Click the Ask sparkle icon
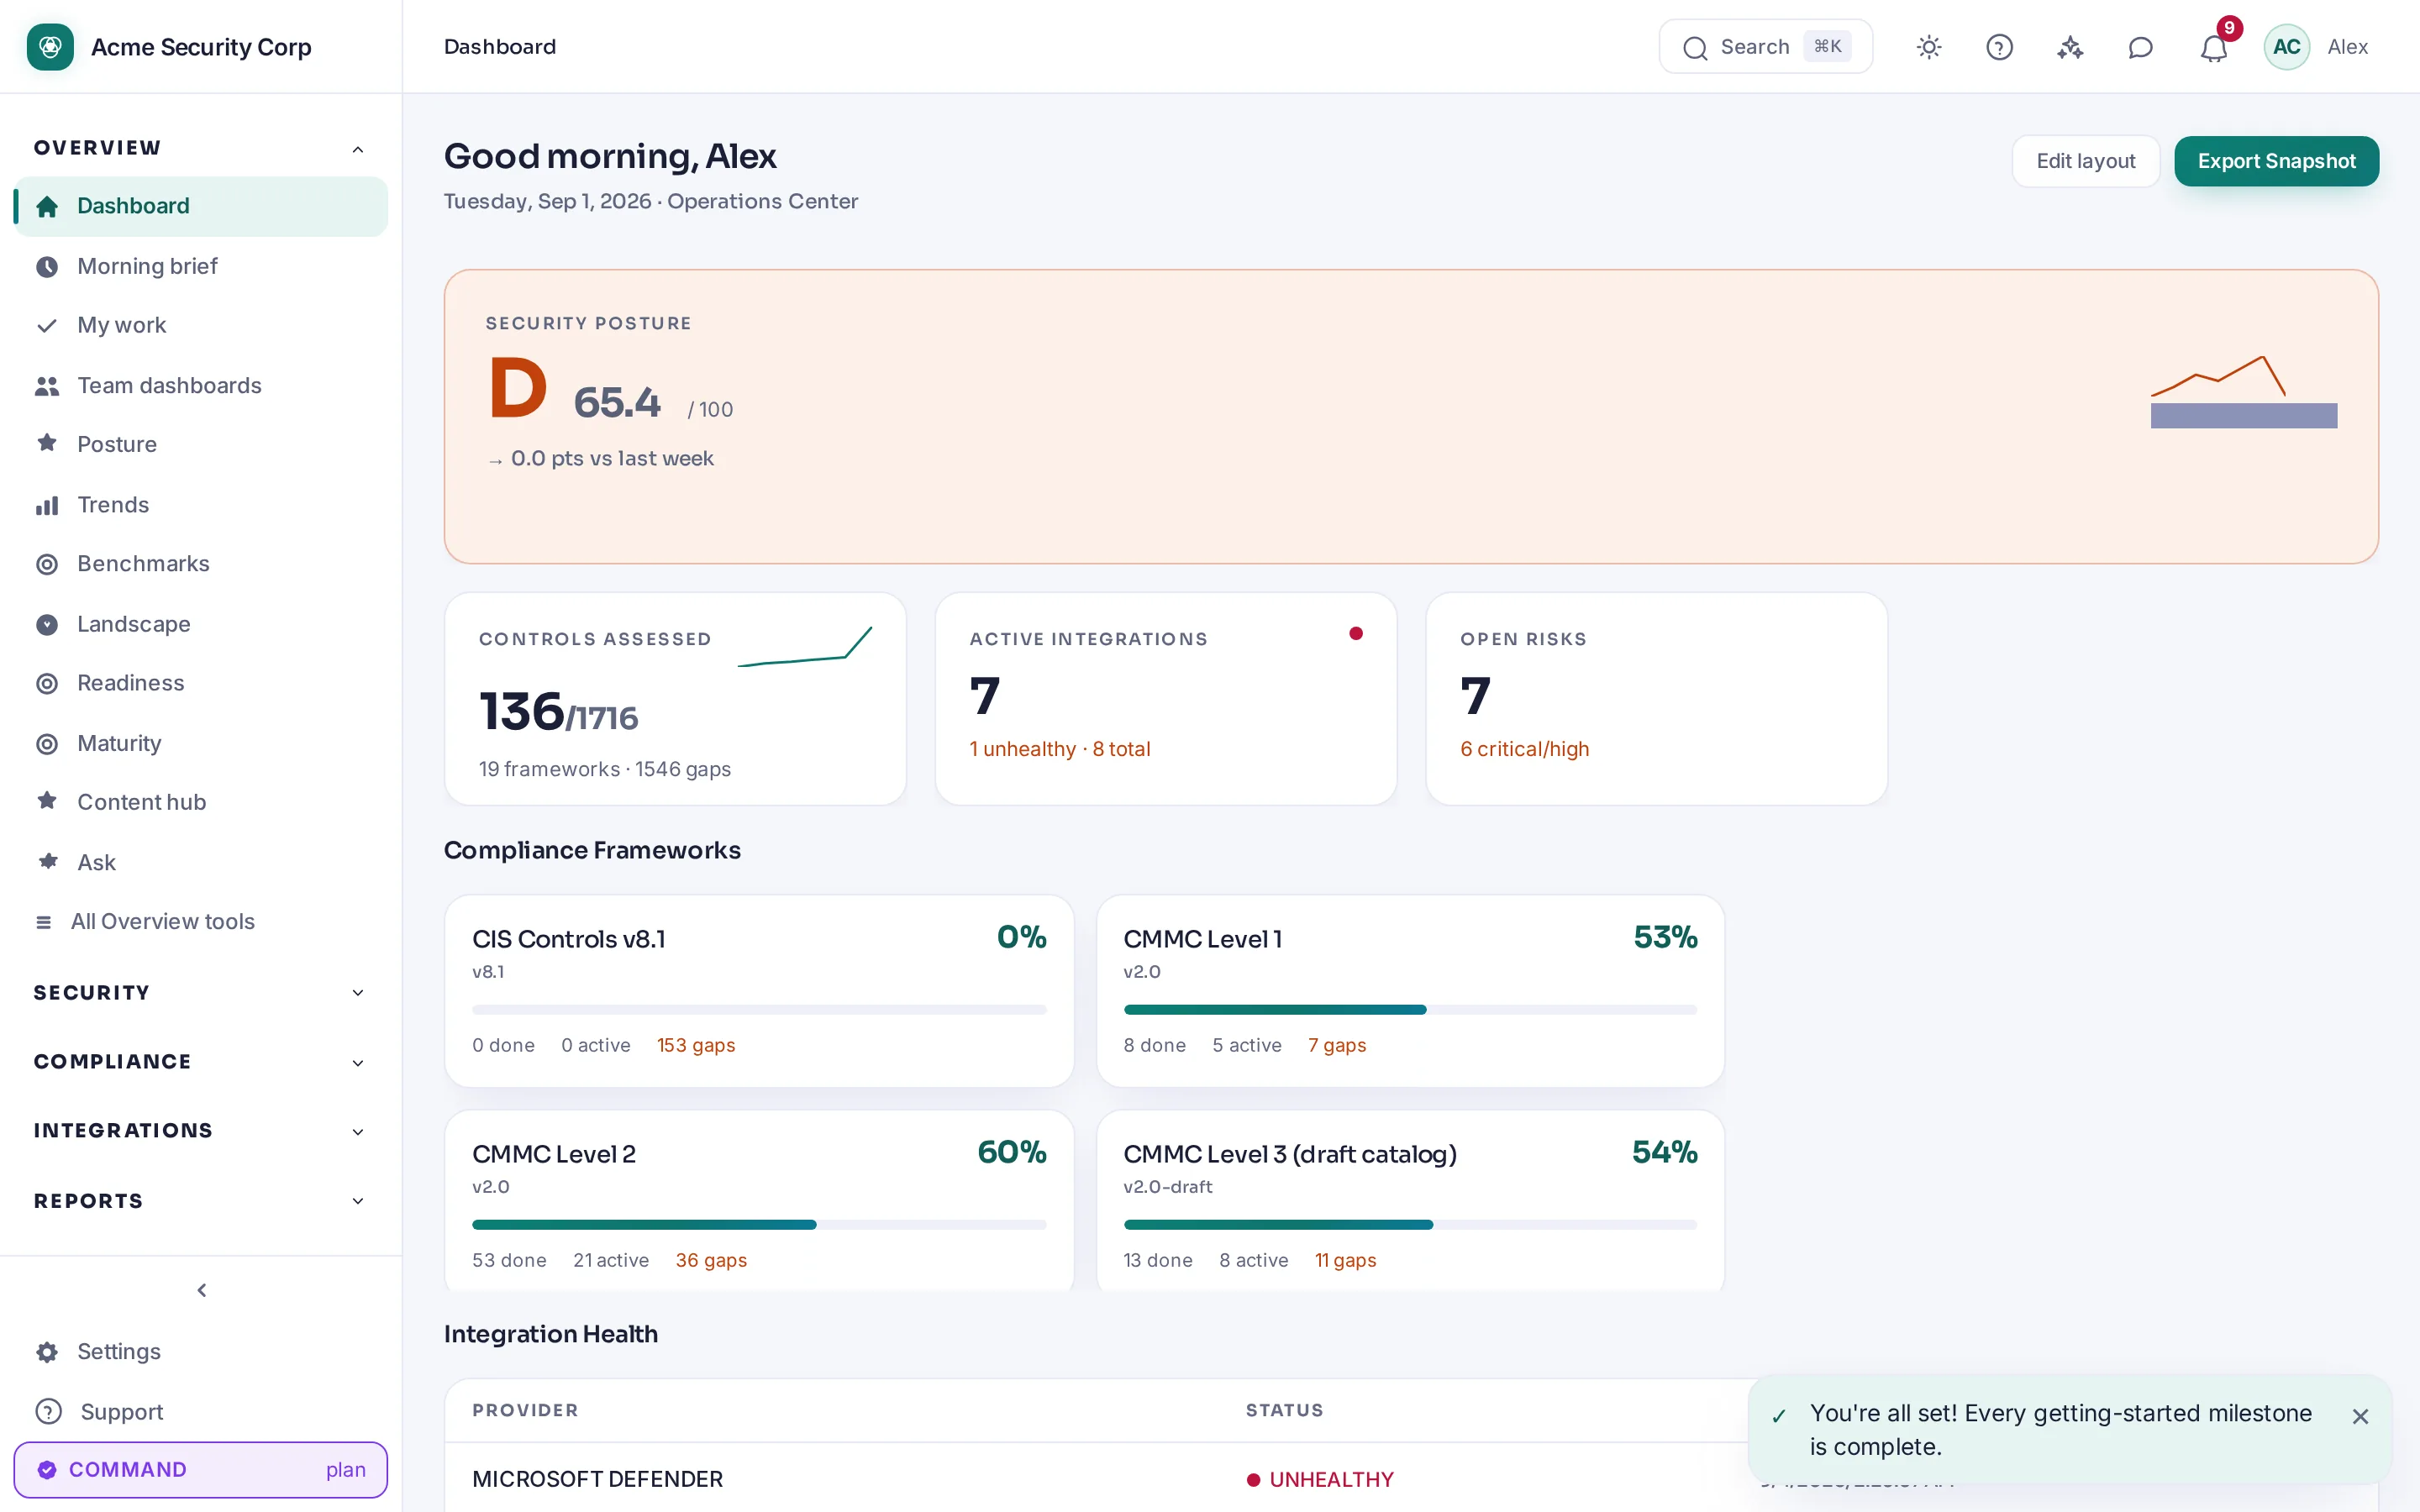This screenshot has width=2420, height=1512. [x=47, y=861]
